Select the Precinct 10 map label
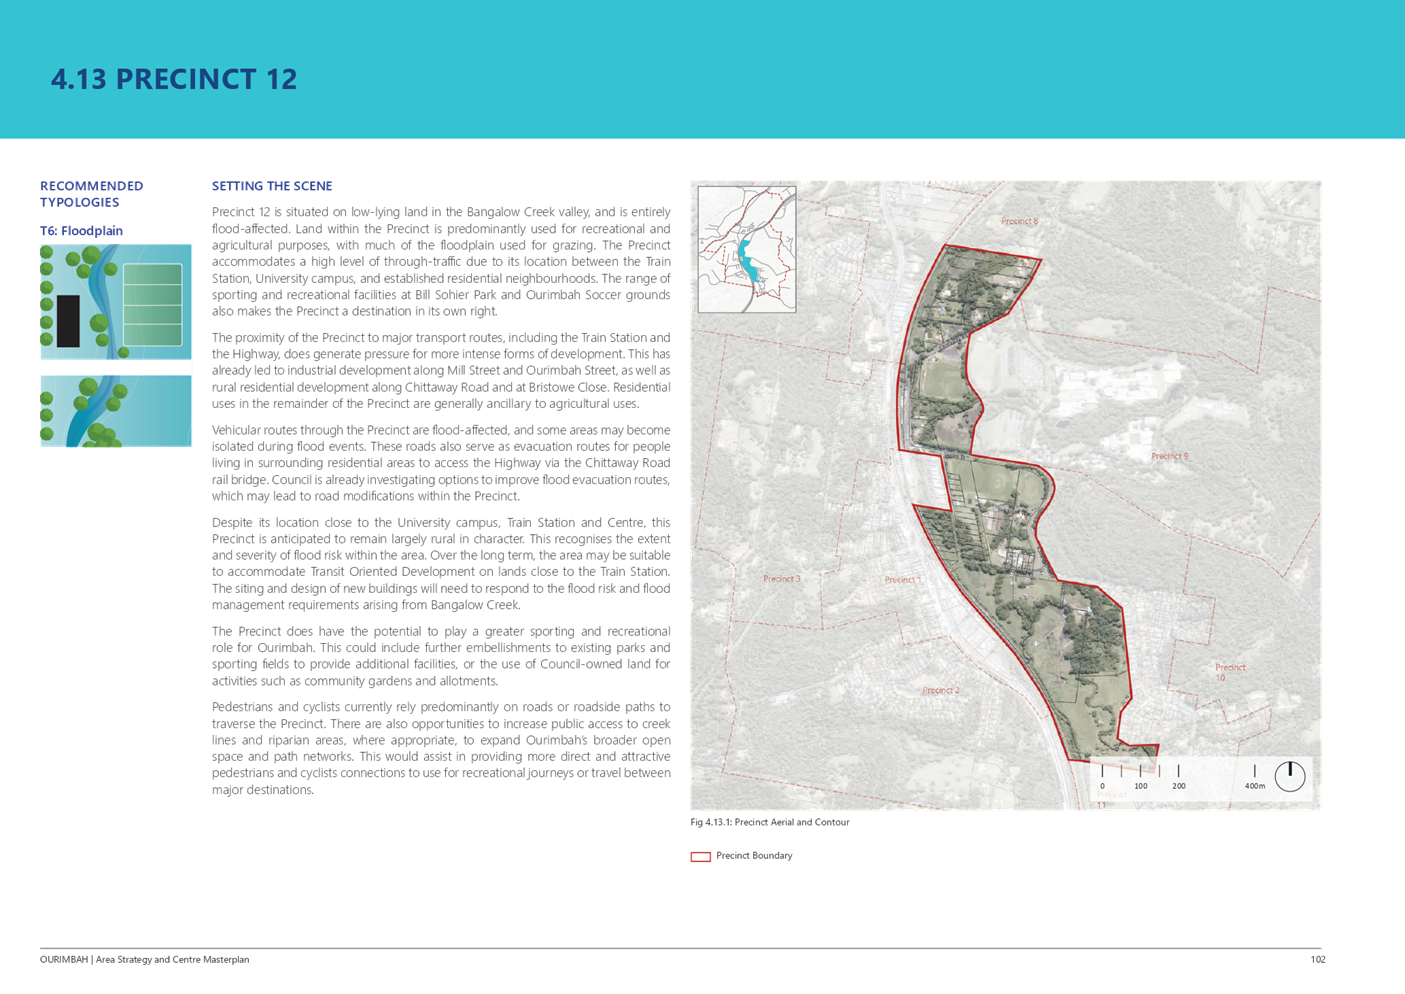This screenshot has width=1405, height=994. point(1230,672)
